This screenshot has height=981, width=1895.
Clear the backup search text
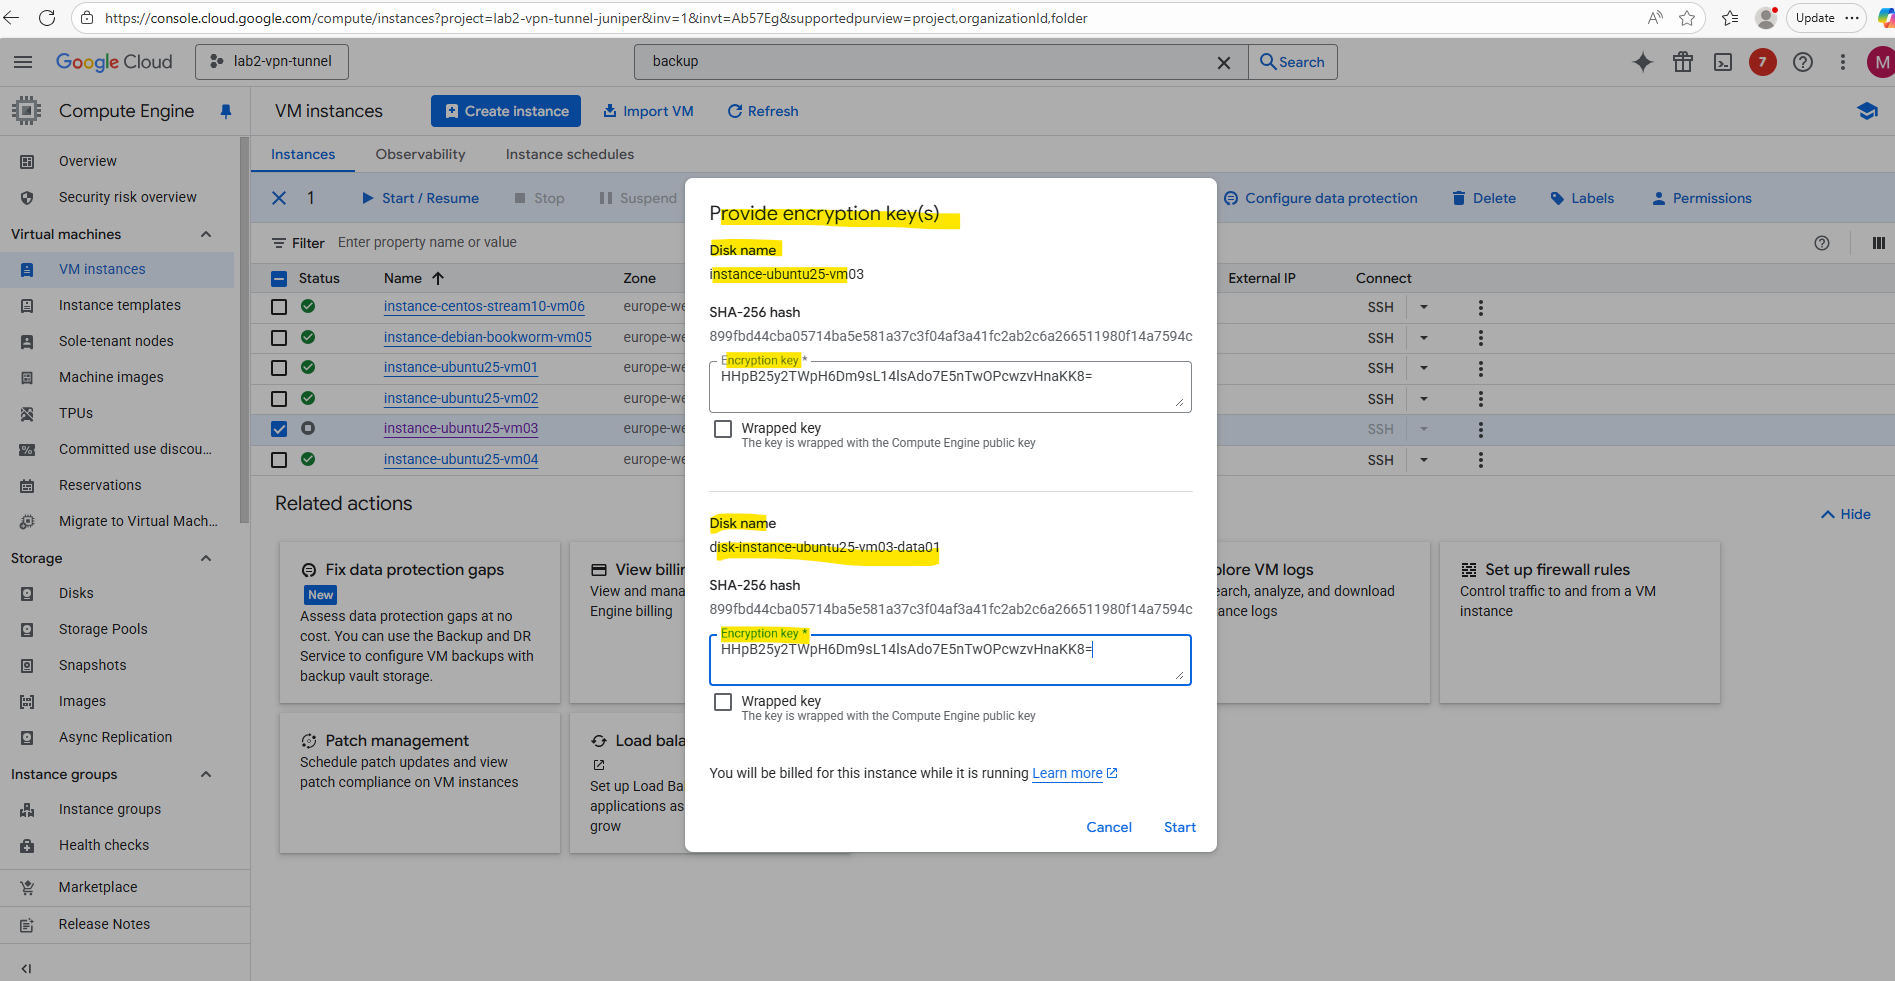pos(1223,62)
